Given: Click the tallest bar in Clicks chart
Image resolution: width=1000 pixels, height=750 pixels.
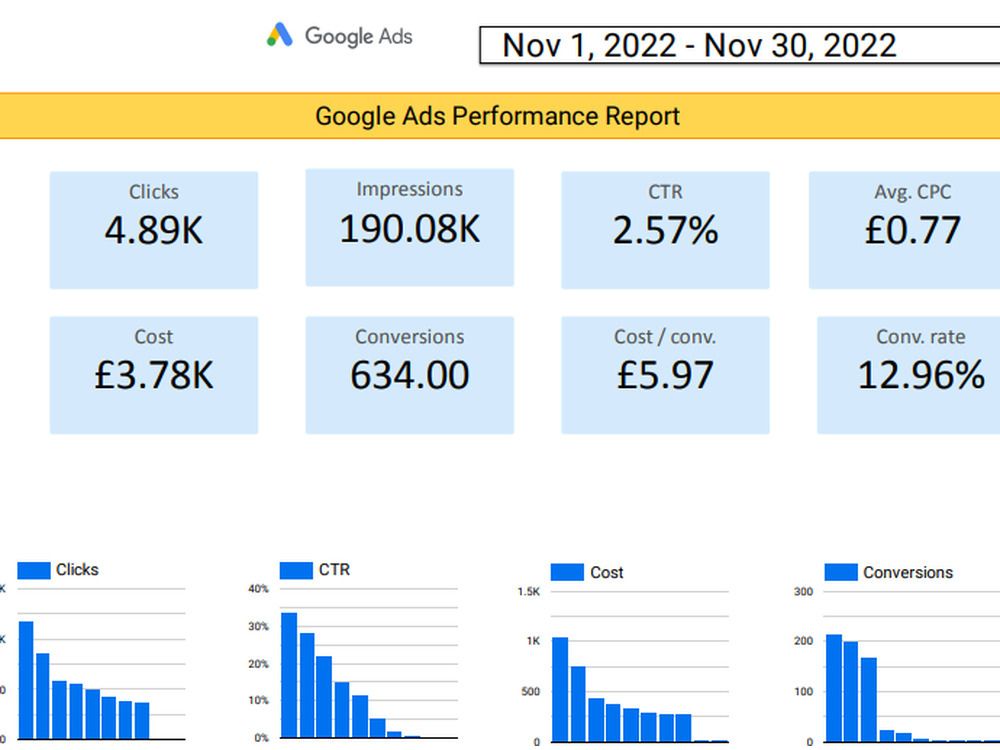Looking at the screenshot, I should [x=26, y=680].
